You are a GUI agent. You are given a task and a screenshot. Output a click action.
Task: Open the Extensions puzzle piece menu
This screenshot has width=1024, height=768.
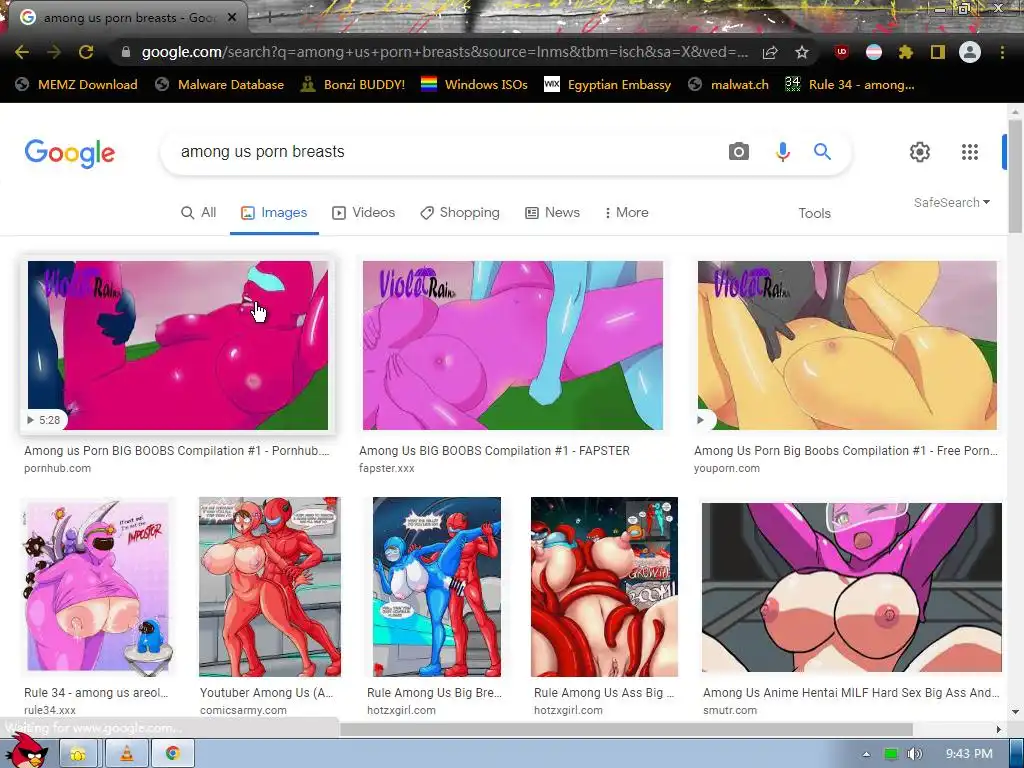(x=906, y=52)
